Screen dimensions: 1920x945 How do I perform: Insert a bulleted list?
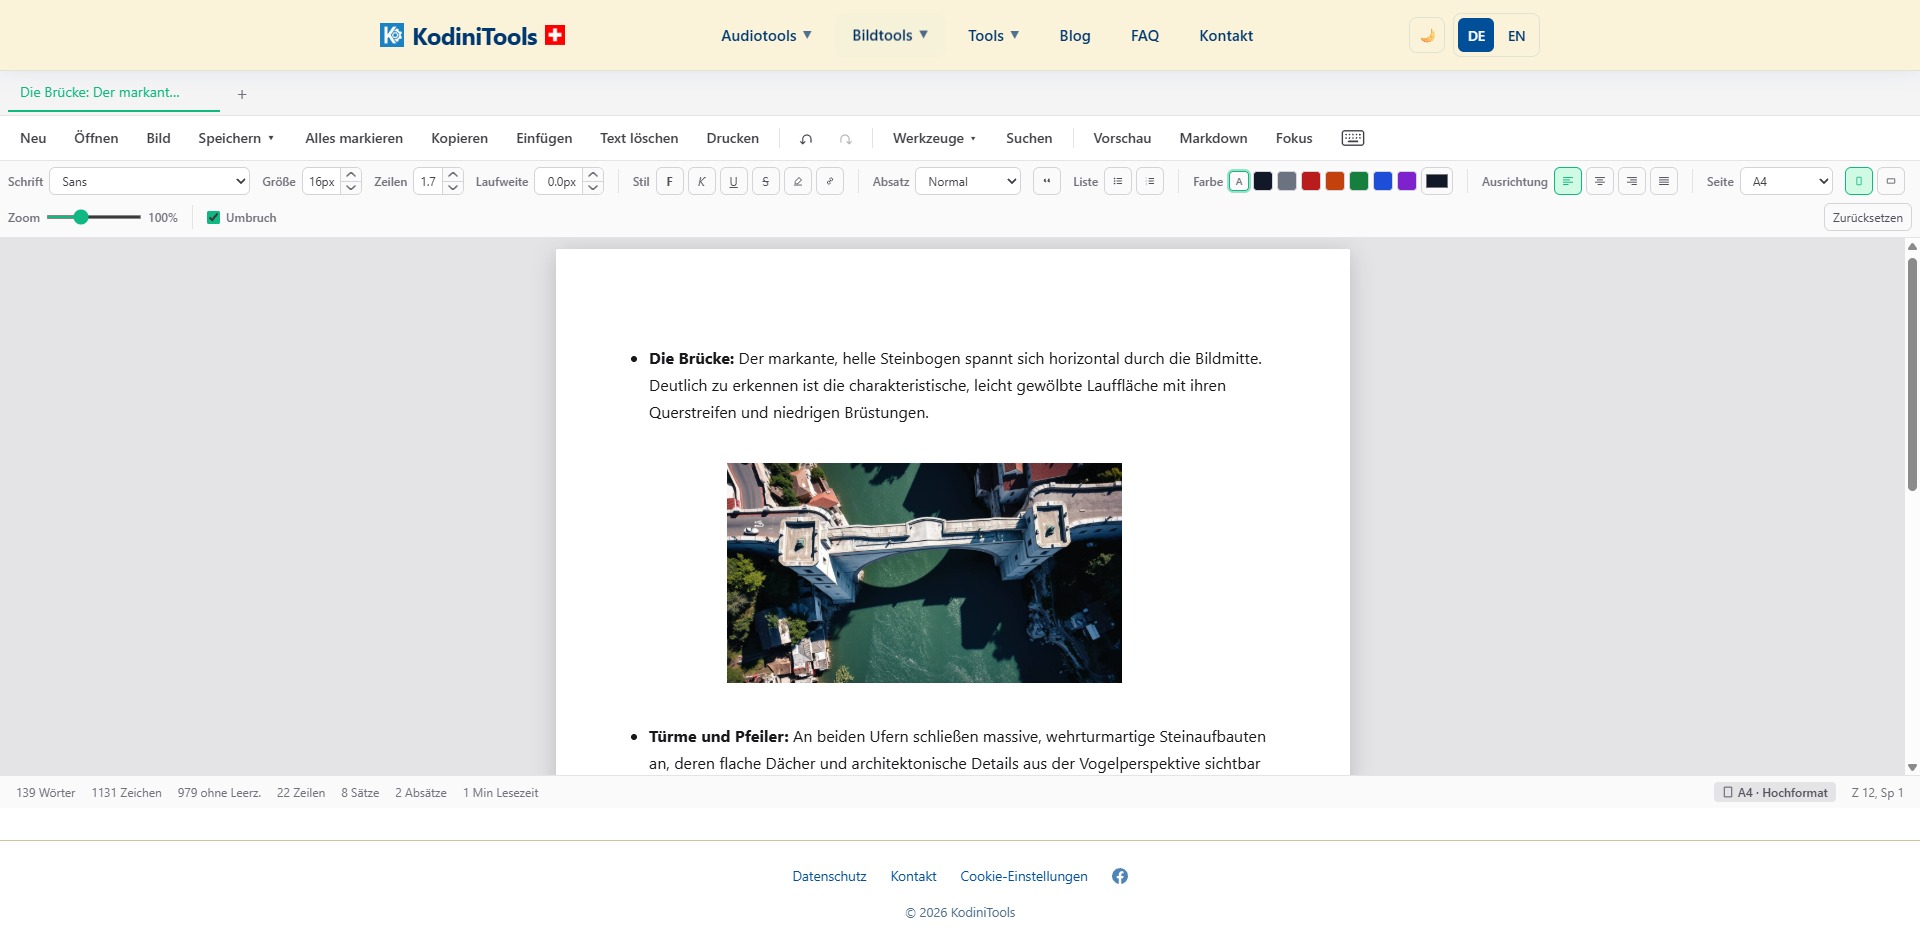pos(1117,181)
